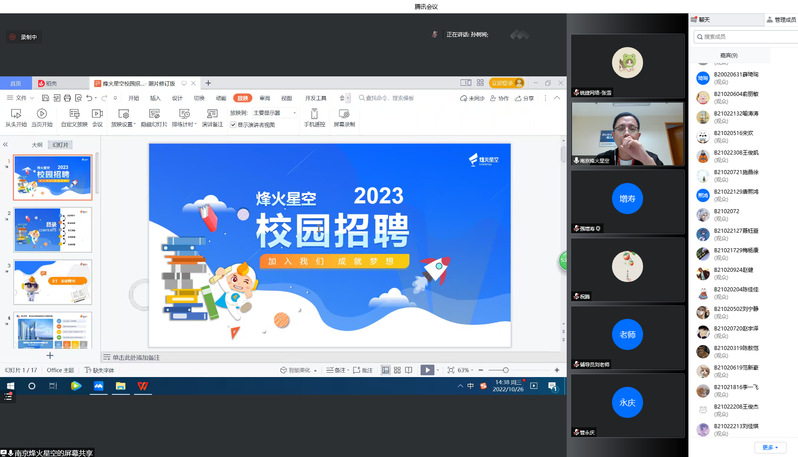Click 管理成员 button in side panel
Viewport: 798px width, 457px height.
click(x=780, y=19)
